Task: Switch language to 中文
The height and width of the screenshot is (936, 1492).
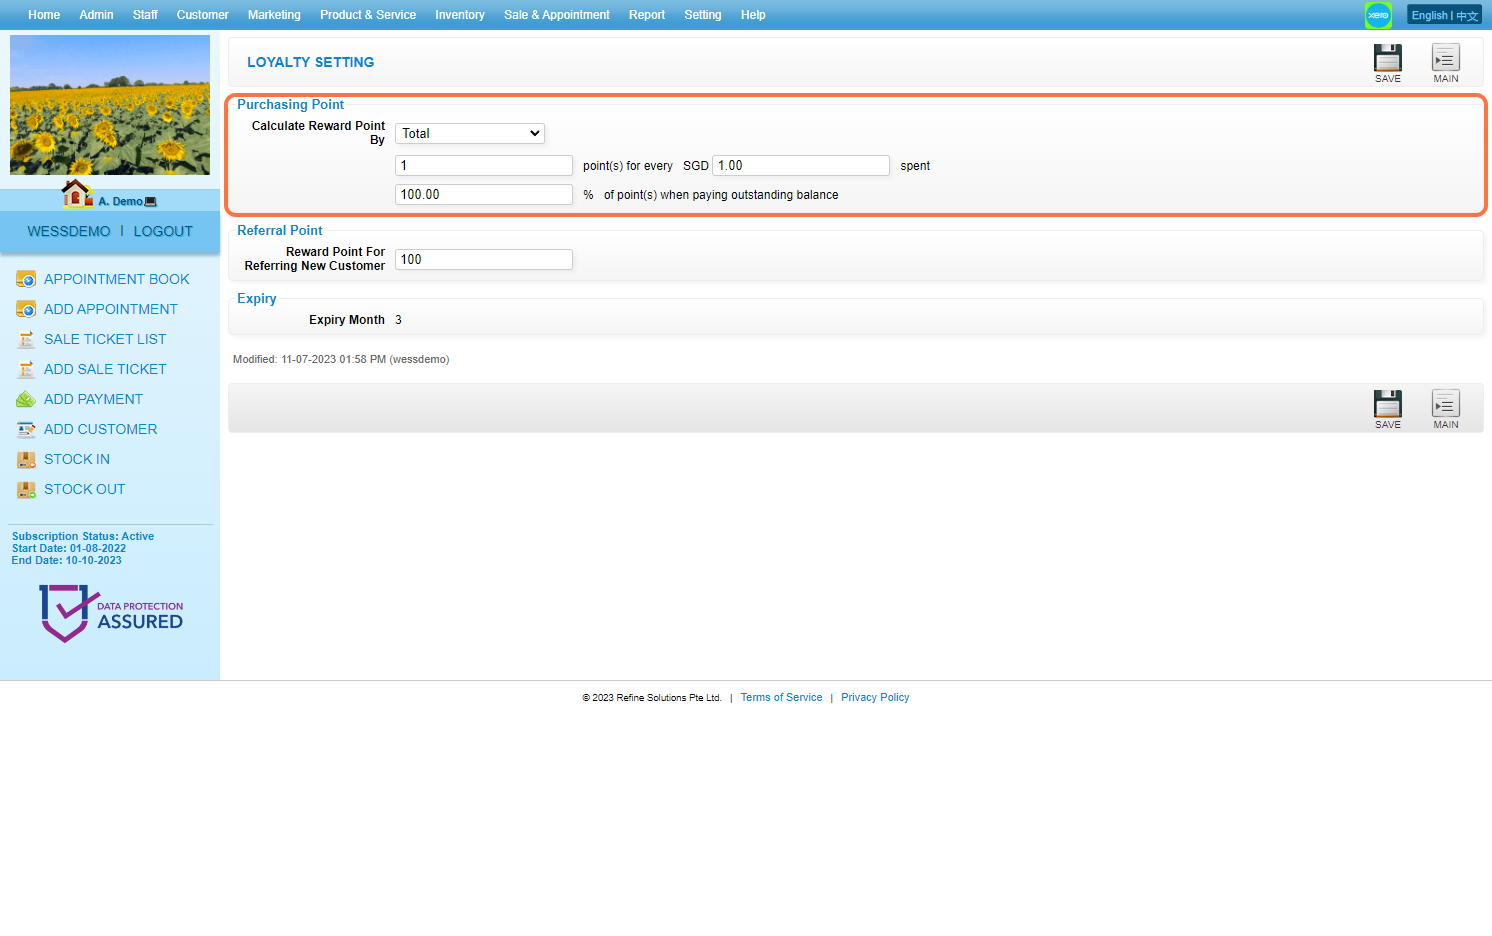Action: 1467,15
